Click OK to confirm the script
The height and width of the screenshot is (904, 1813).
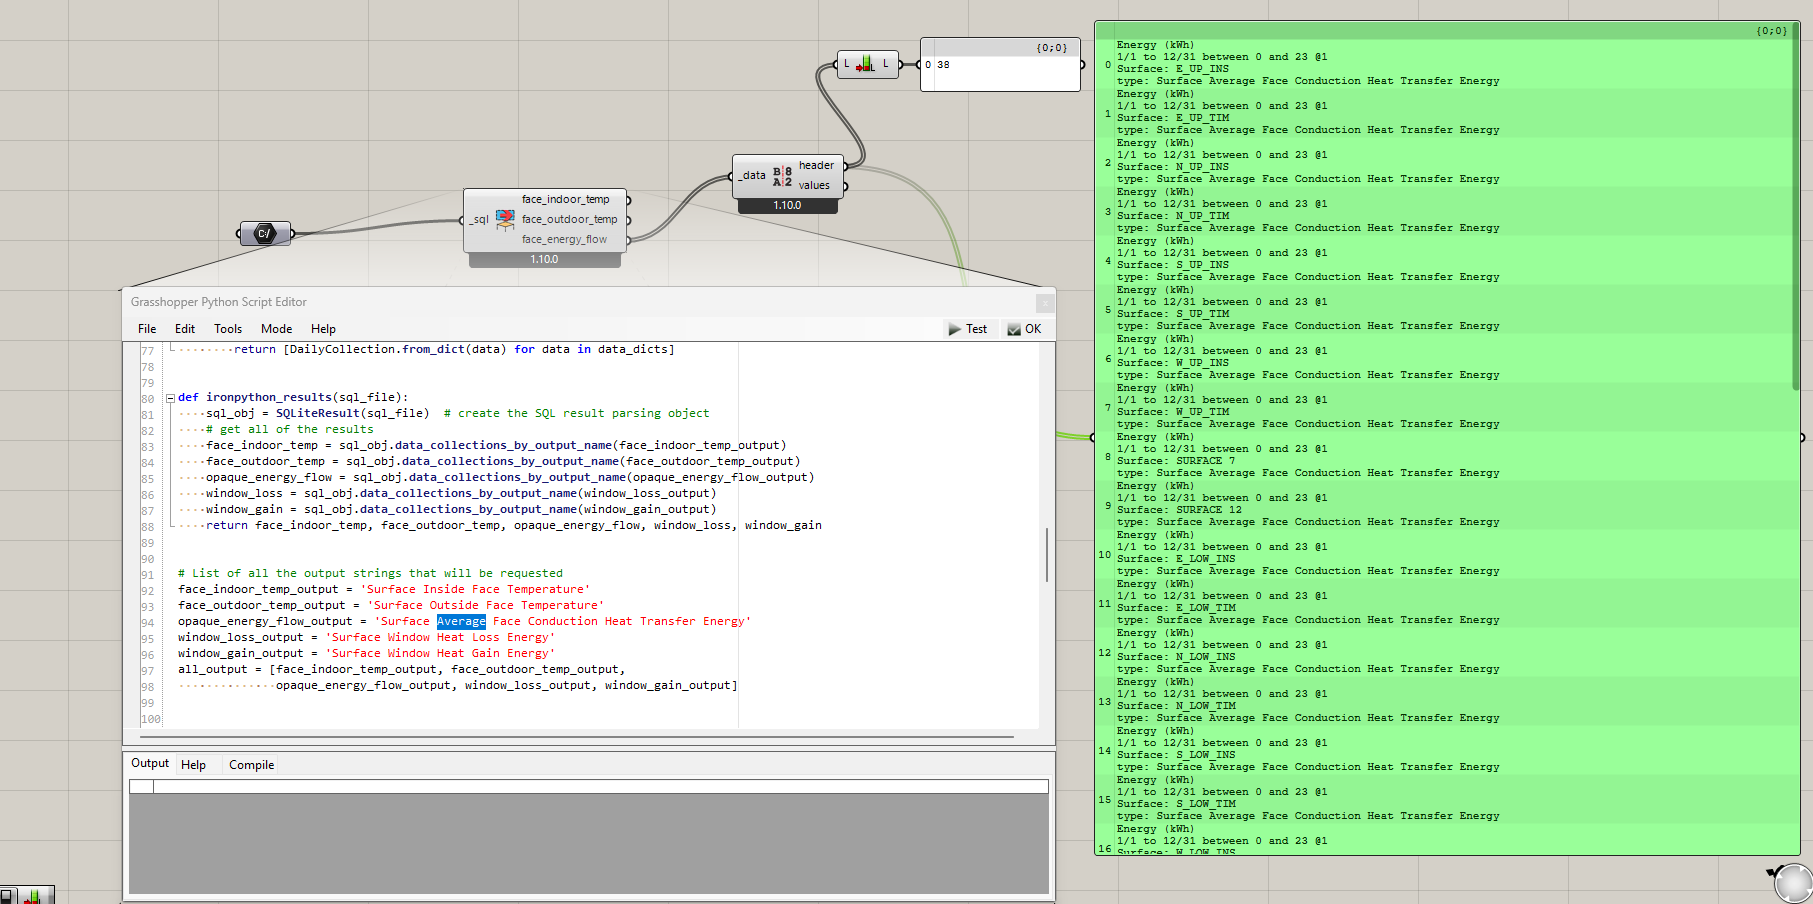point(1025,329)
